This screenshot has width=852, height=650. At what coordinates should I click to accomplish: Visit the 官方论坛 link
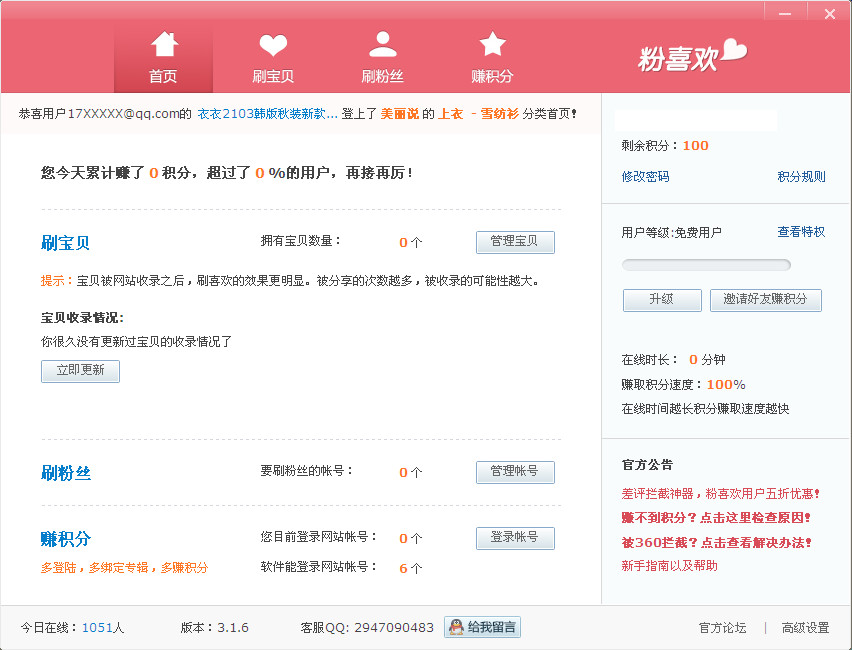[x=722, y=628]
